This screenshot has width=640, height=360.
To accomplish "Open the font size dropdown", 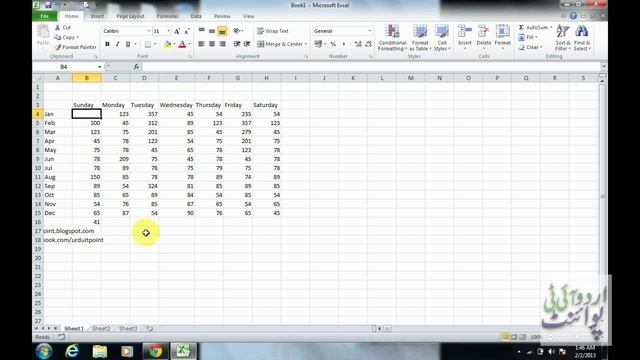I will [169, 31].
